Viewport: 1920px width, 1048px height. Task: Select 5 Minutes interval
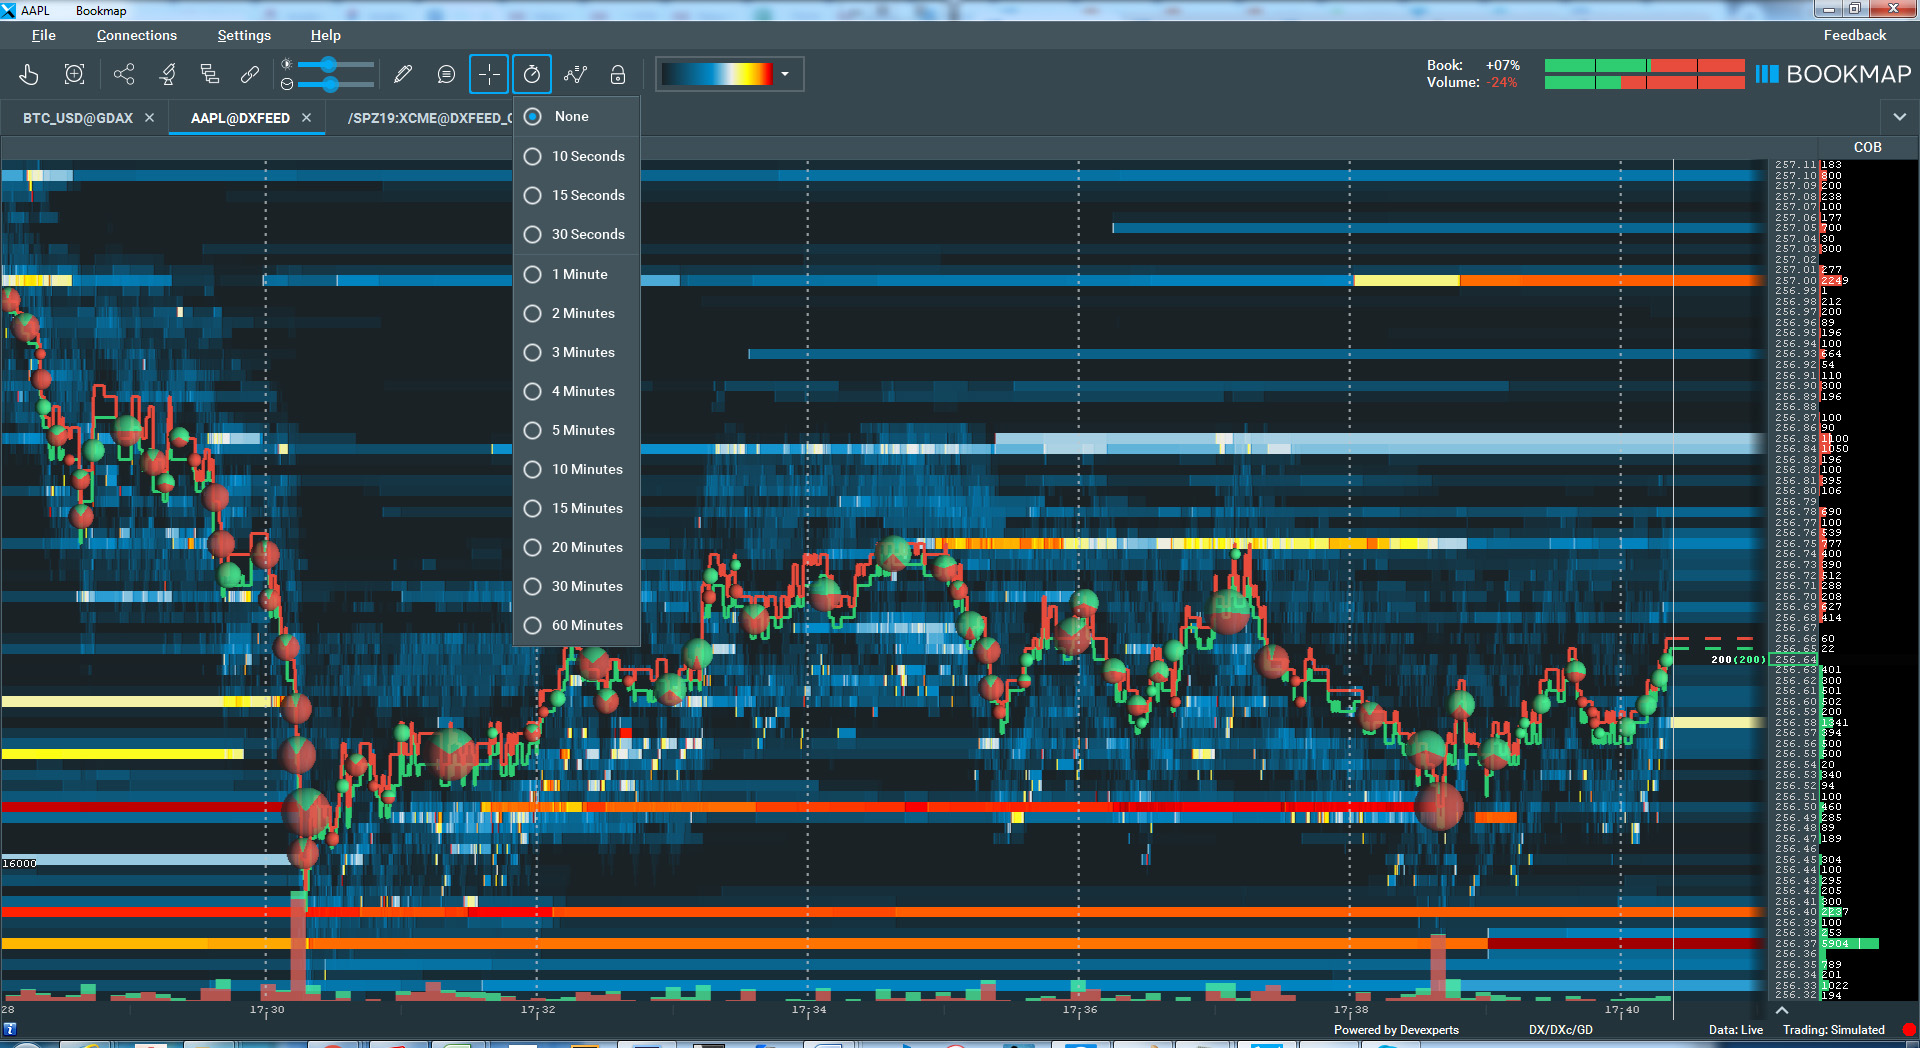click(577, 430)
